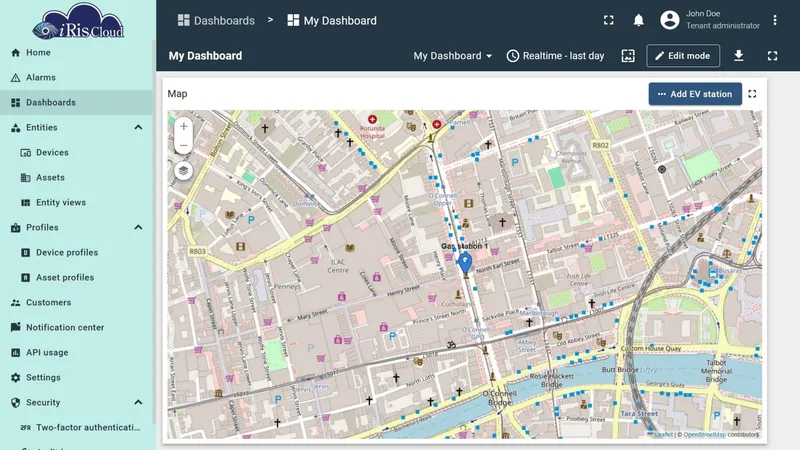The width and height of the screenshot is (800, 450).
Task: Click the Dashboards breadcrumb link
Action: (216, 20)
